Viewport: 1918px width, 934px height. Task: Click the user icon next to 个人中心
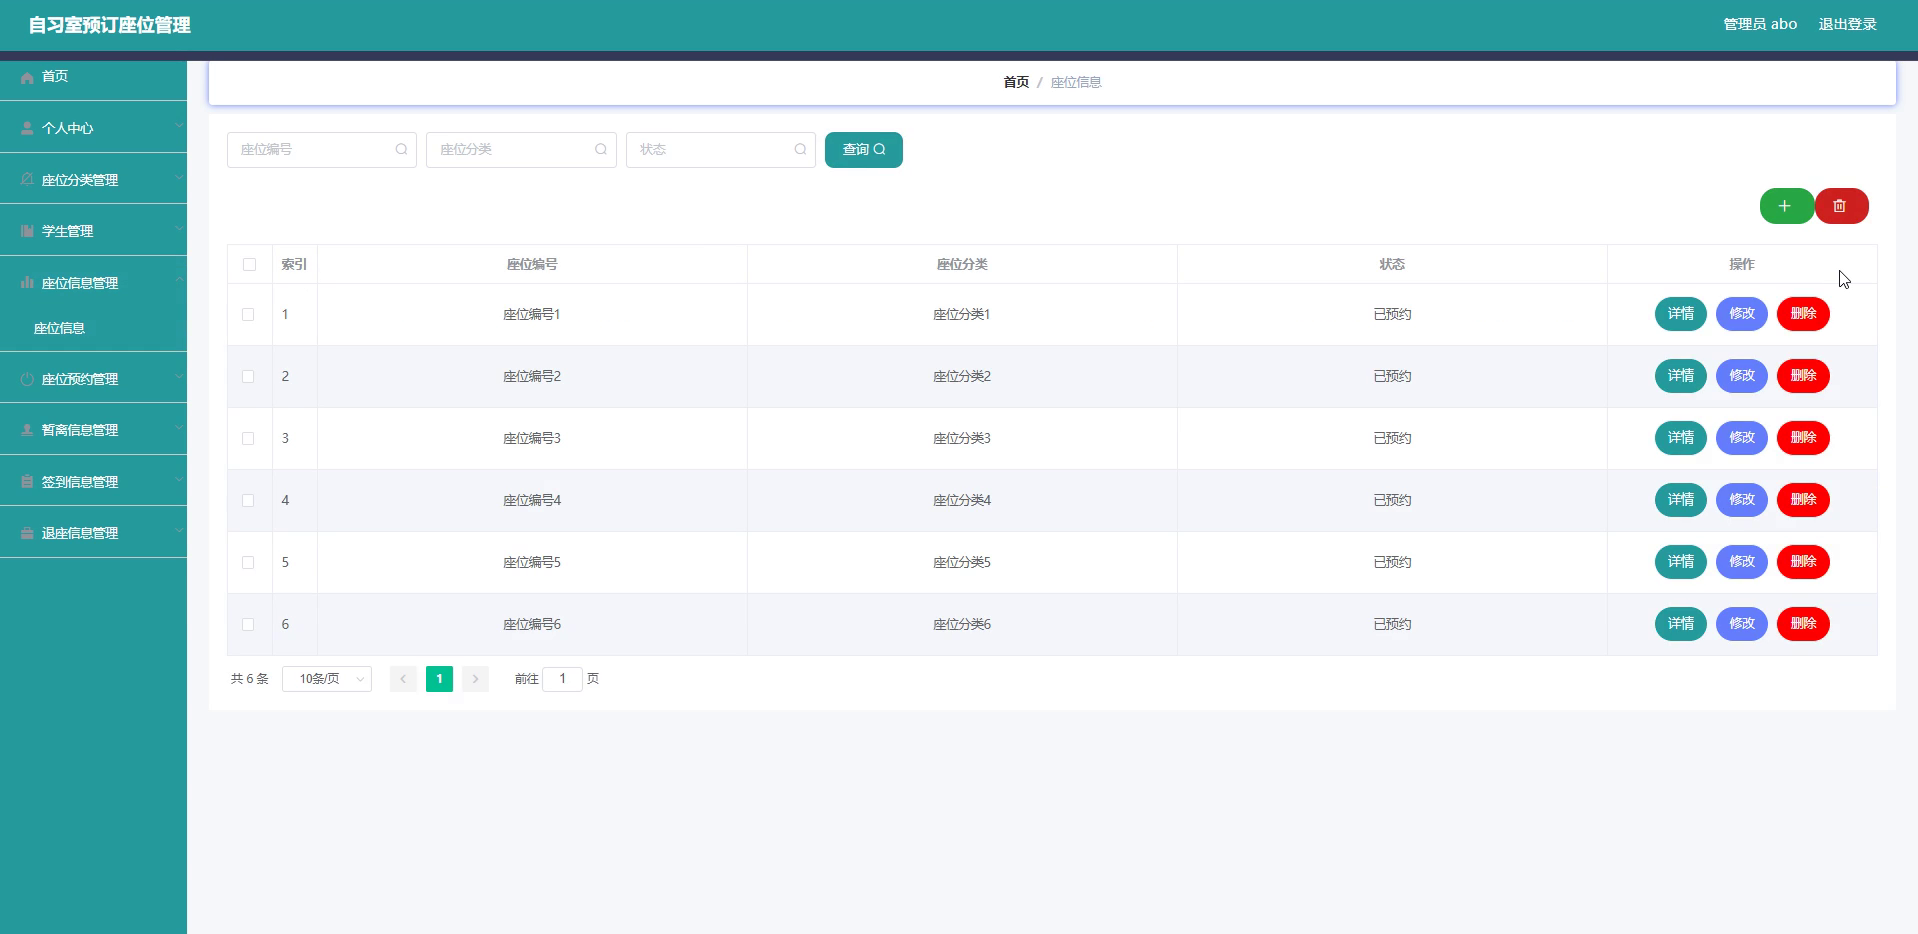(x=27, y=128)
